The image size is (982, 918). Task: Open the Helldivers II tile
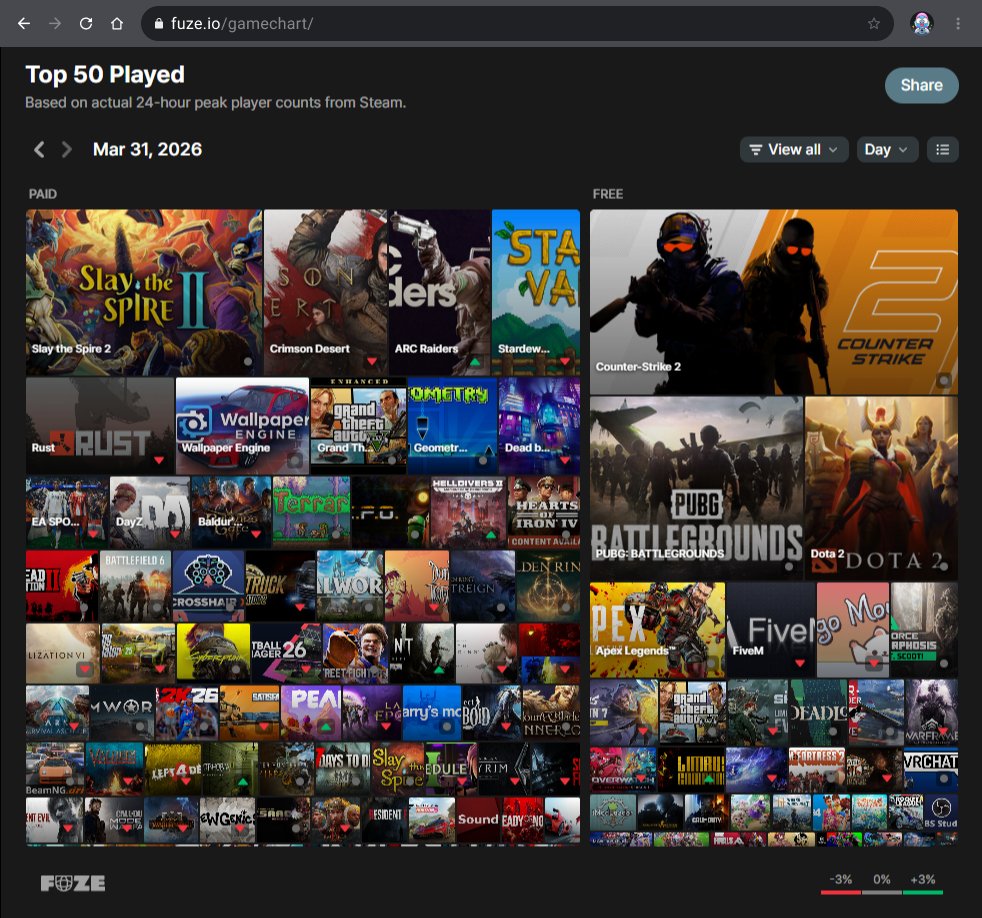click(x=468, y=512)
